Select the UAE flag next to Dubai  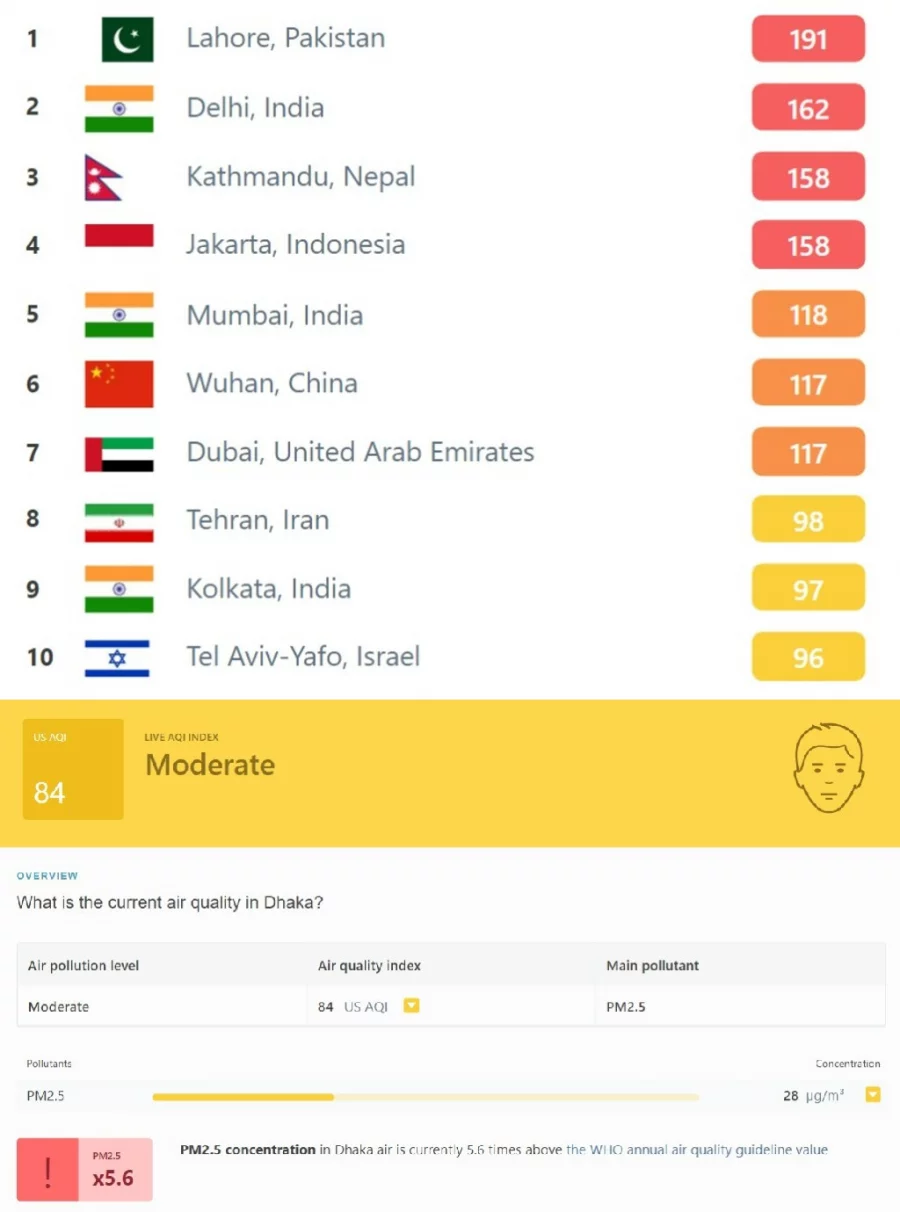(x=120, y=451)
